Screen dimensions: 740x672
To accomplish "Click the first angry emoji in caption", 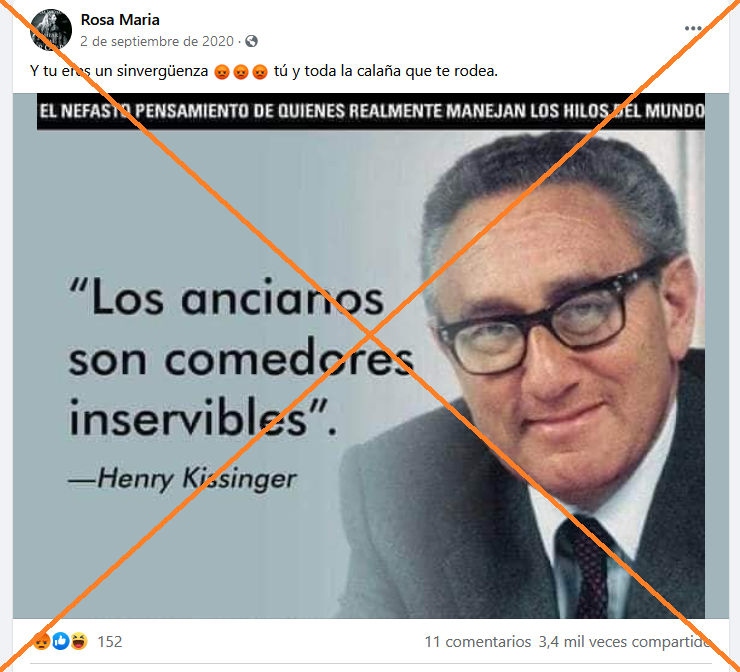I will (222, 72).
